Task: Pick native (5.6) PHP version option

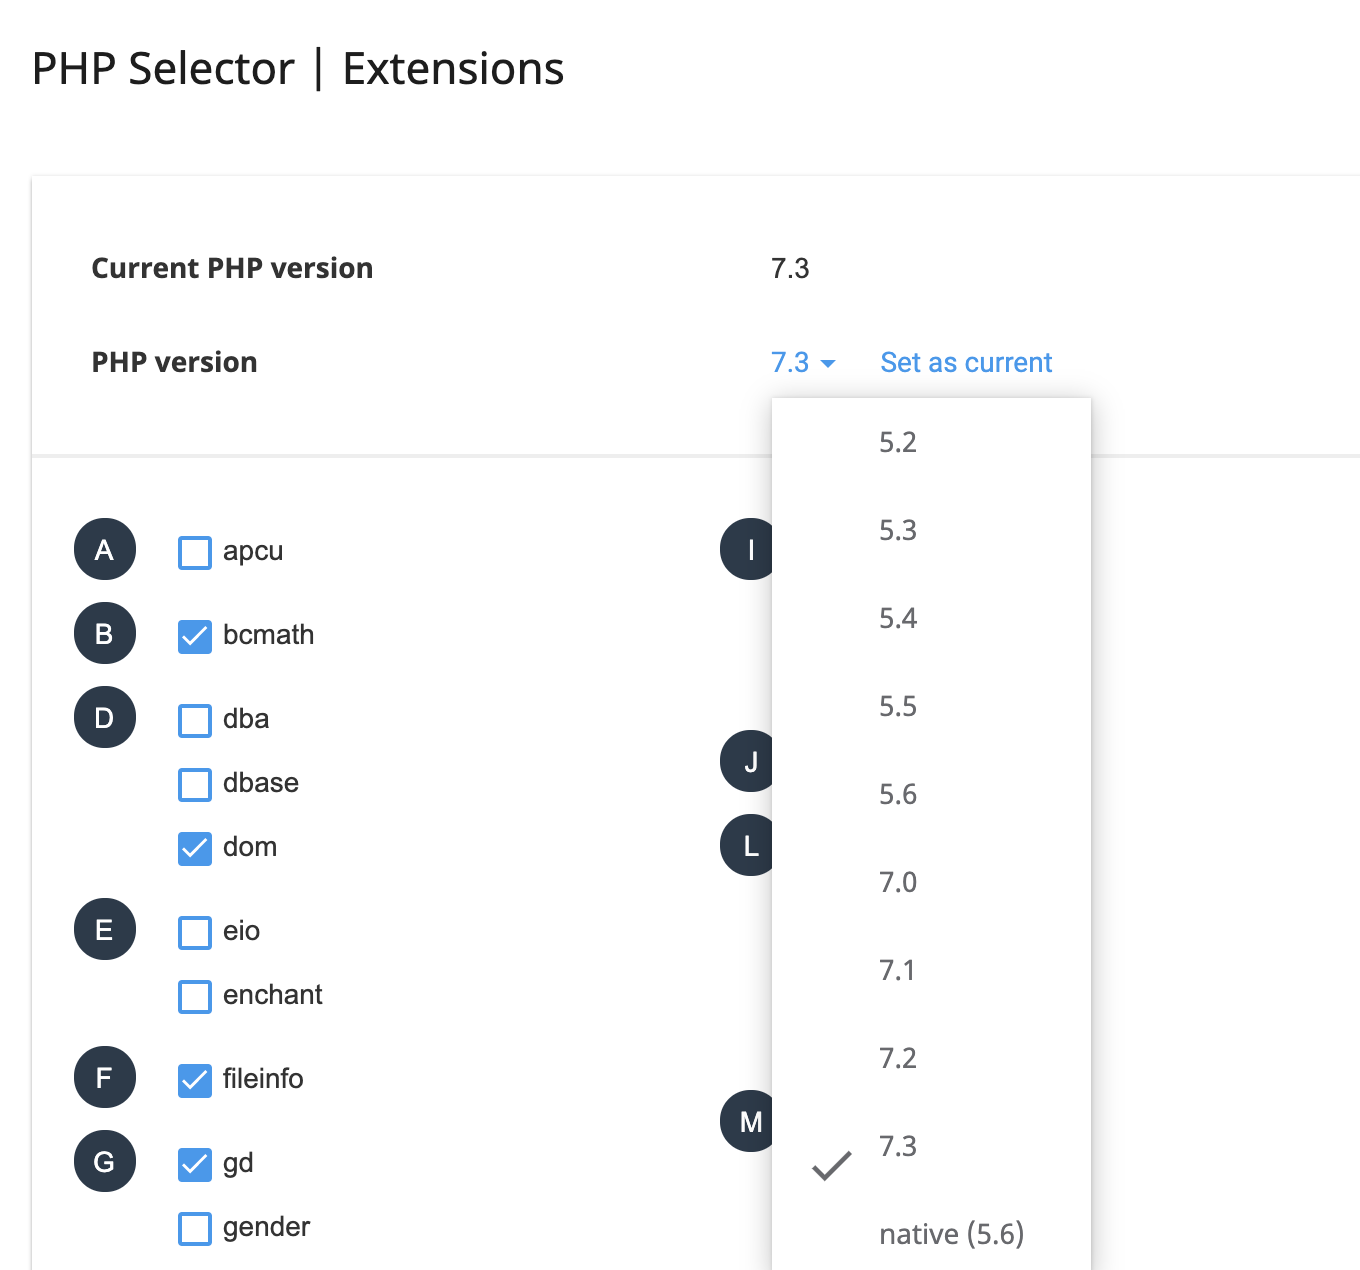Action: coord(951,1235)
